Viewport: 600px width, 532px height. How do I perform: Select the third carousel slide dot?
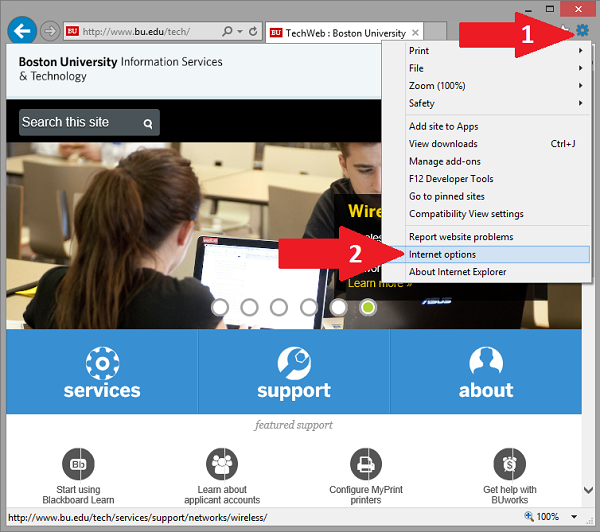pyautogui.click(x=279, y=307)
